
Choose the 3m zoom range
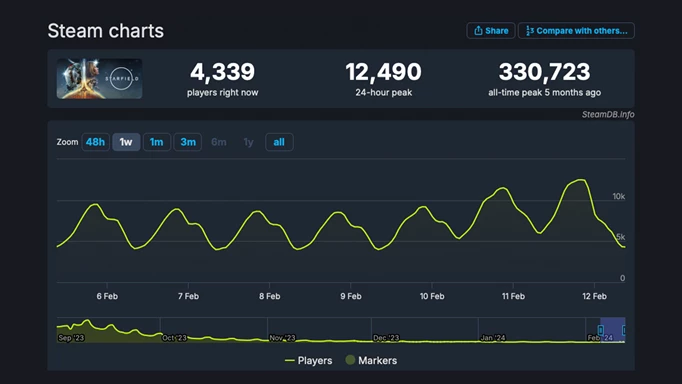pyautogui.click(x=187, y=142)
